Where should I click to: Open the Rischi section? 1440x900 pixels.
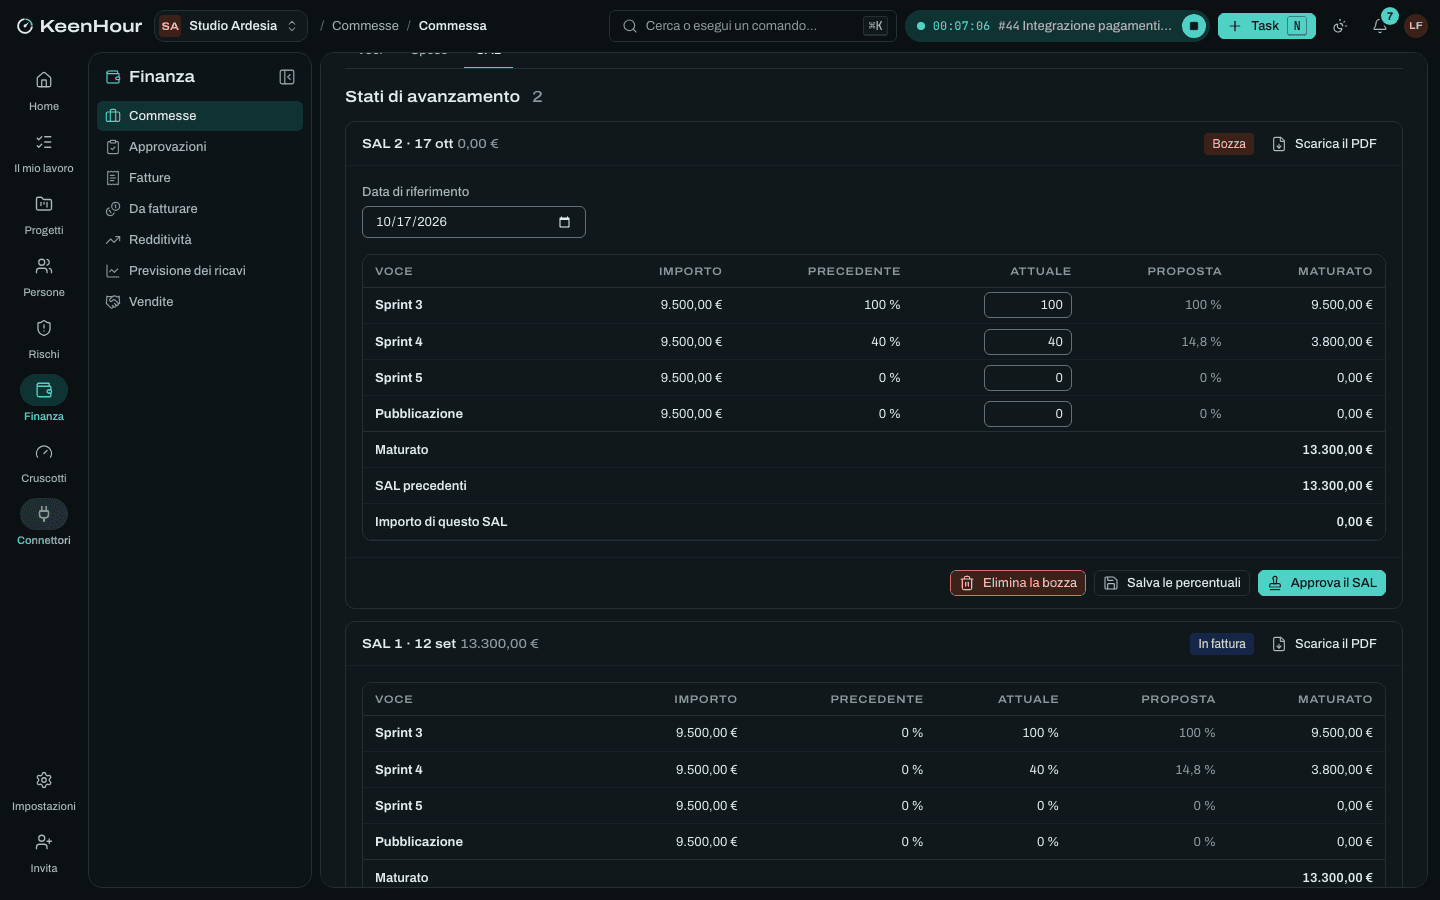coord(44,339)
